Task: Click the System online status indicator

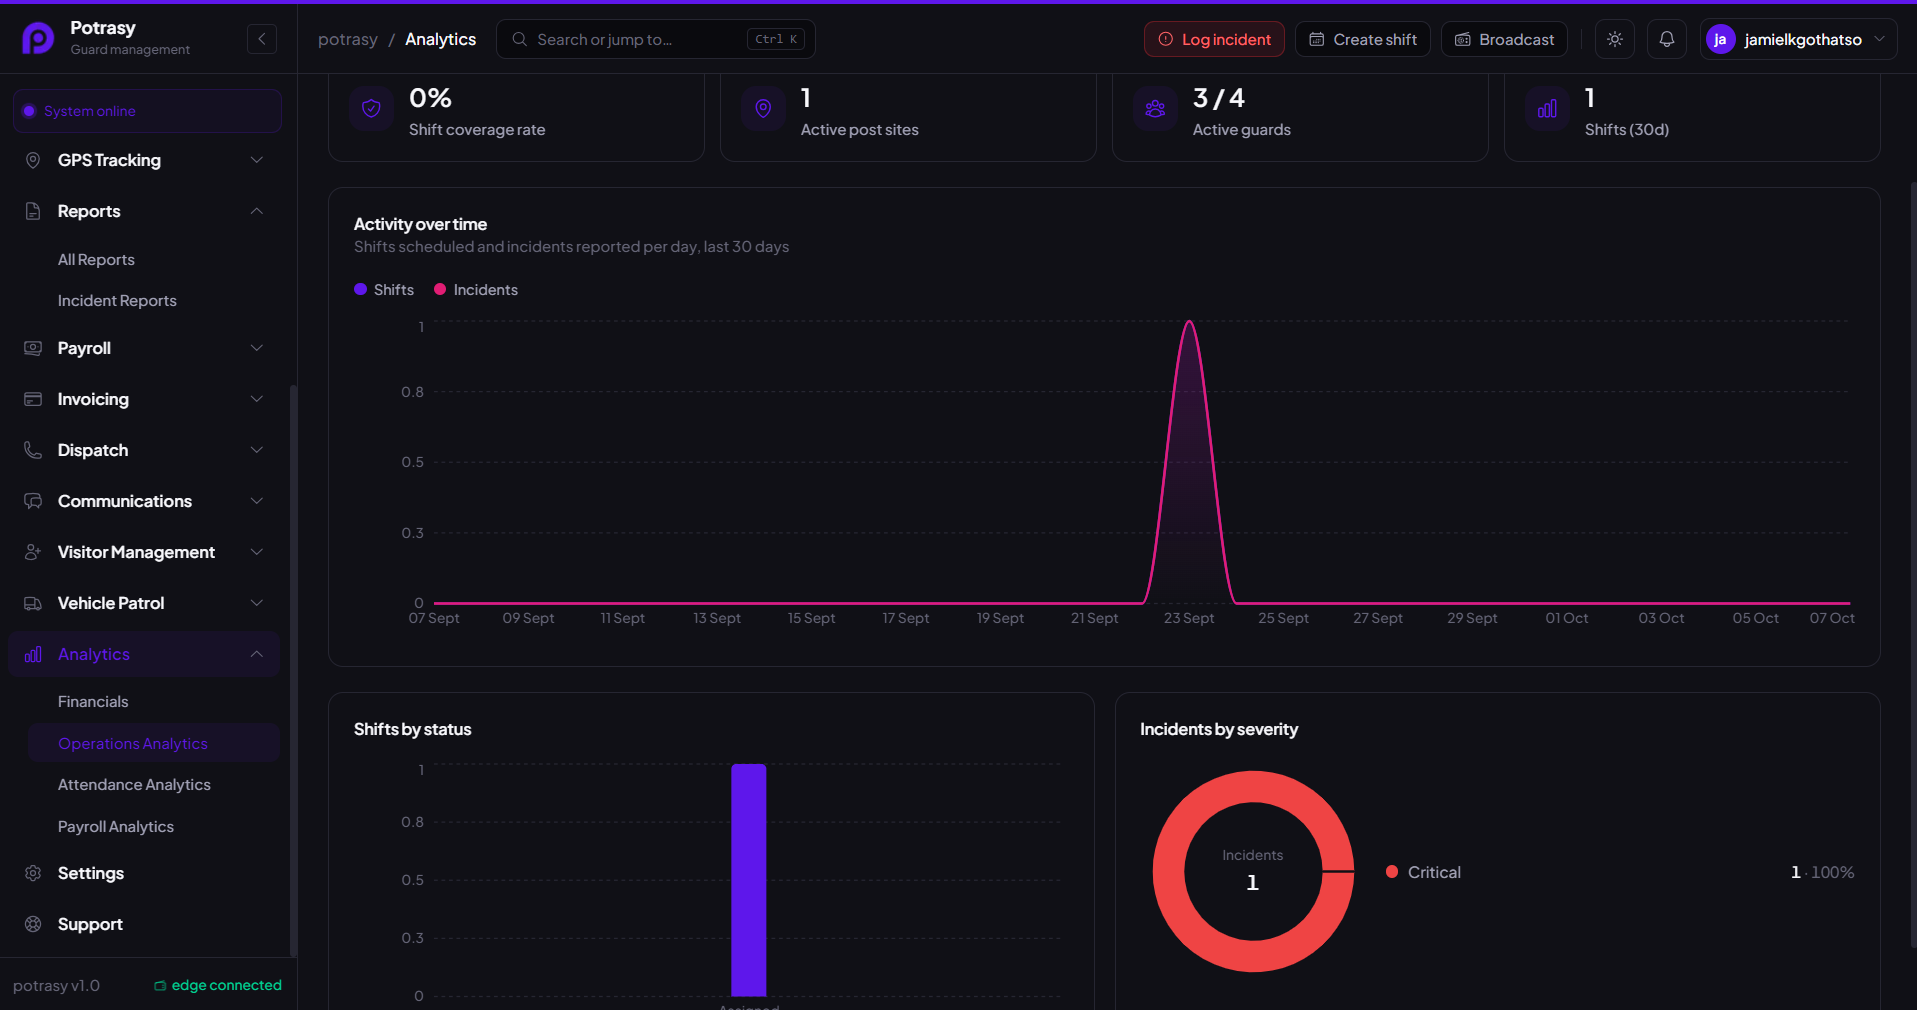Action: click(147, 111)
